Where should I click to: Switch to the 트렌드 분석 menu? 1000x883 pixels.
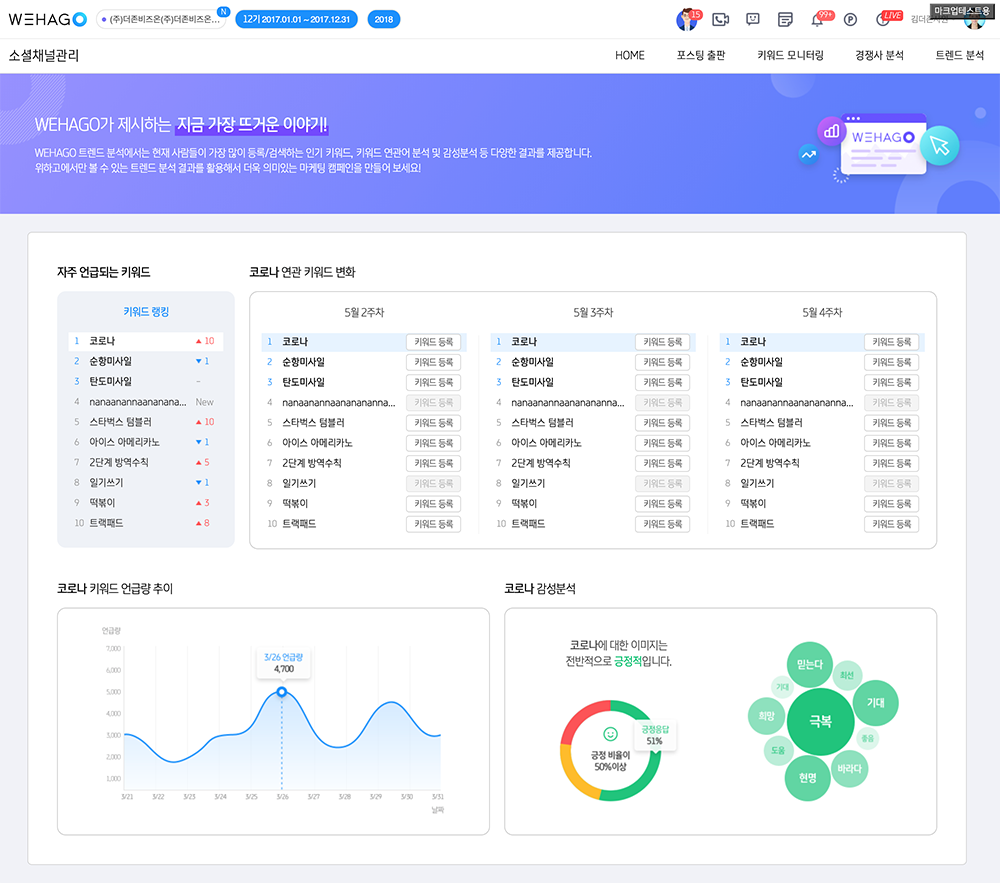coord(959,55)
